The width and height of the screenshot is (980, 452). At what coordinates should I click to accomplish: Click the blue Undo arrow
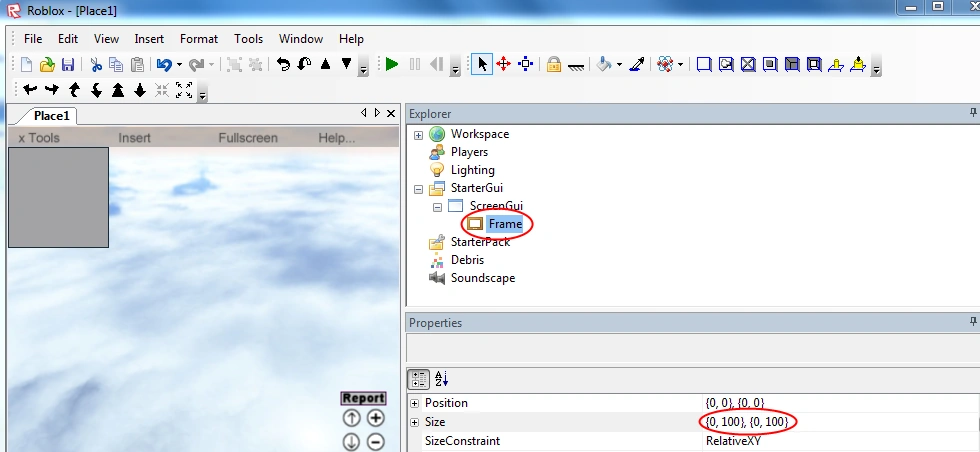(x=164, y=64)
